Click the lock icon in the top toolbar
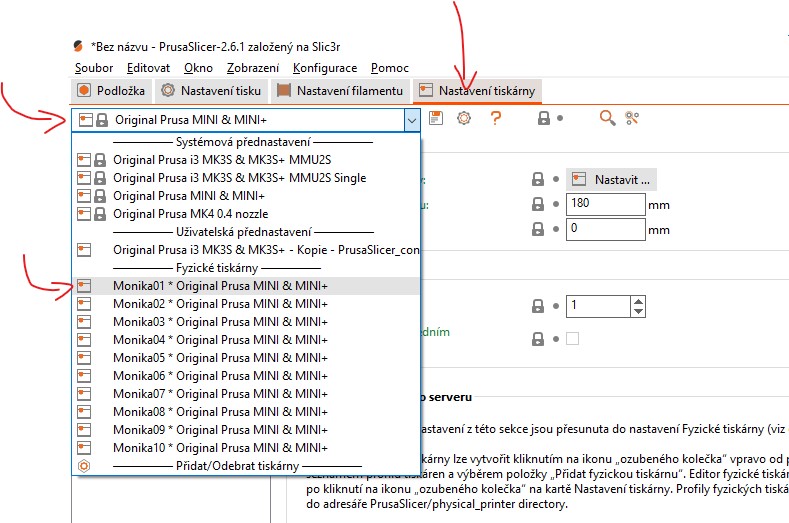This screenshot has width=789, height=523. tap(543, 118)
